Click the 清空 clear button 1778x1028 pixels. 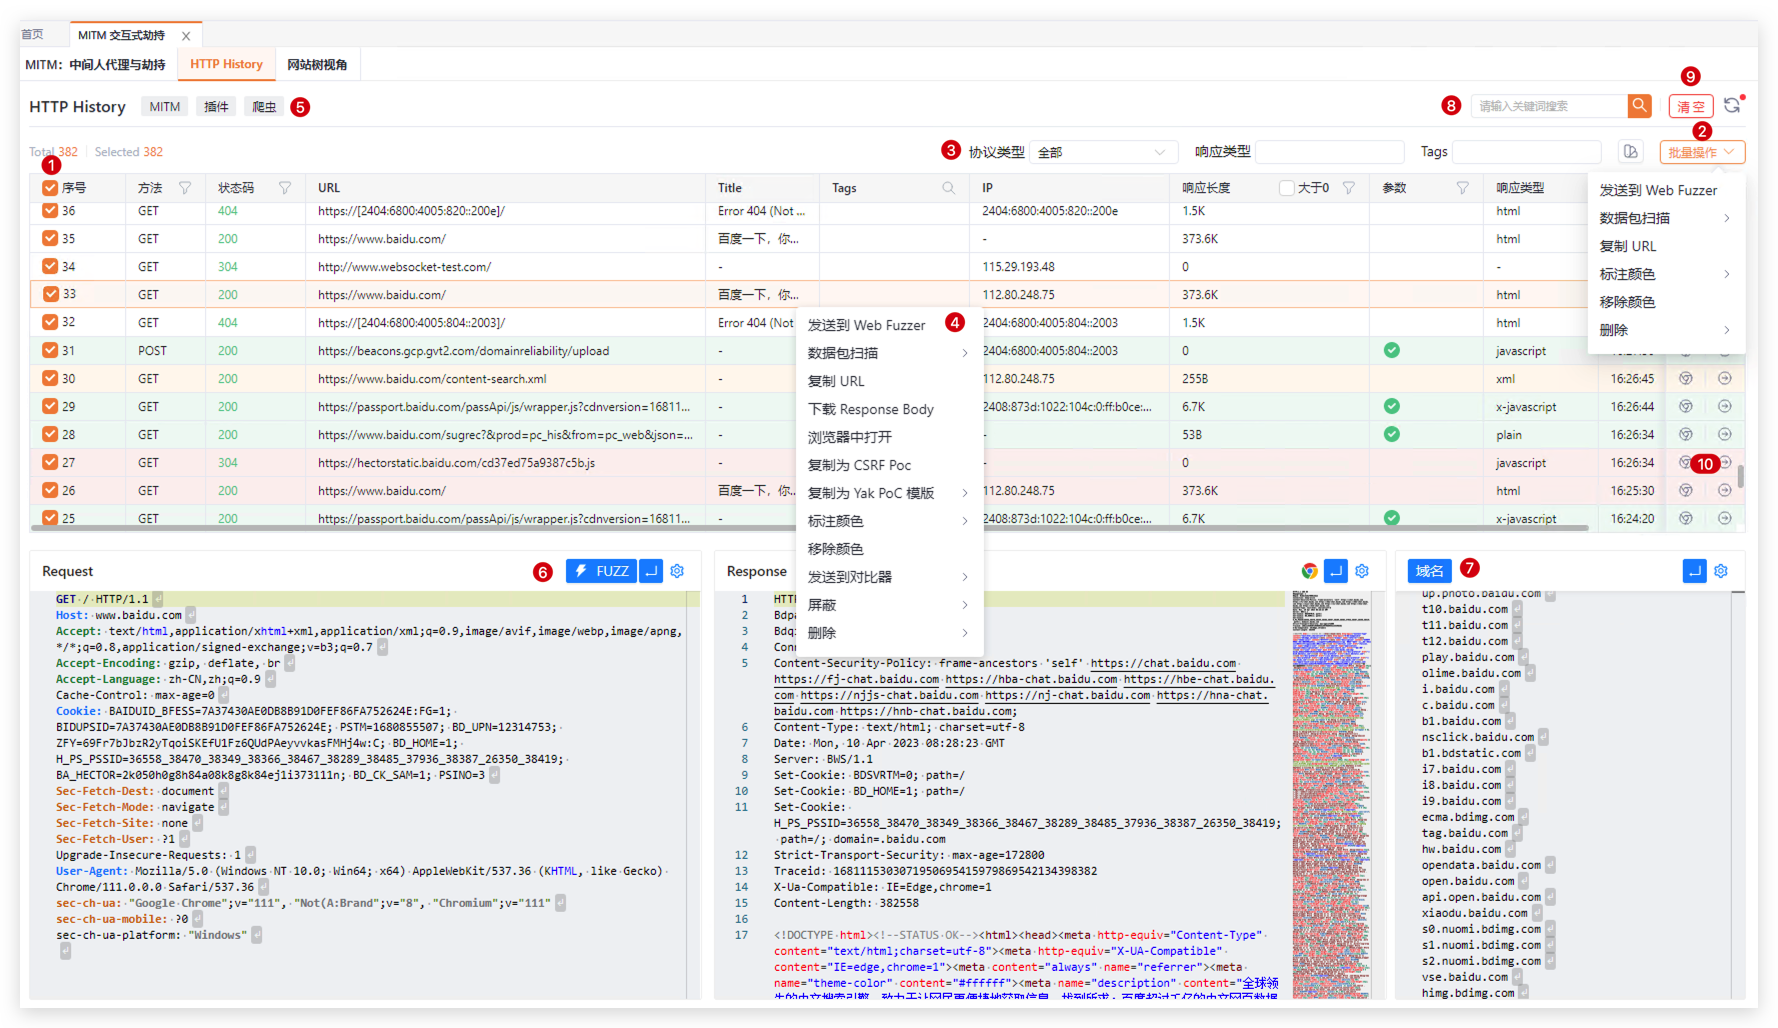point(1690,106)
